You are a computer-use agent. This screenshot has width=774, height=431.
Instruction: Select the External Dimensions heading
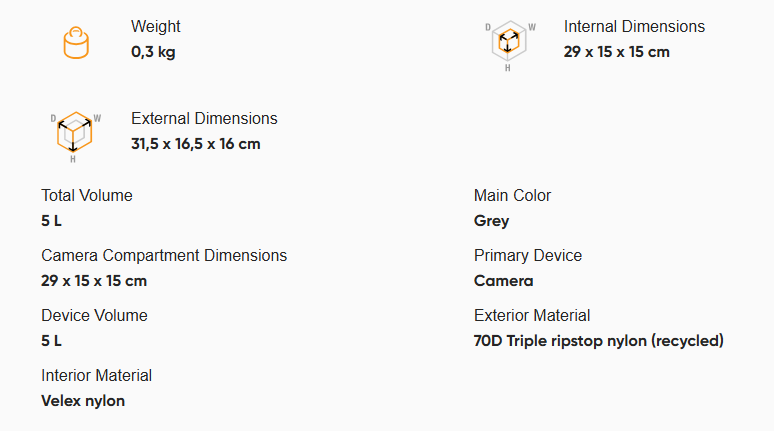pyautogui.click(x=204, y=118)
